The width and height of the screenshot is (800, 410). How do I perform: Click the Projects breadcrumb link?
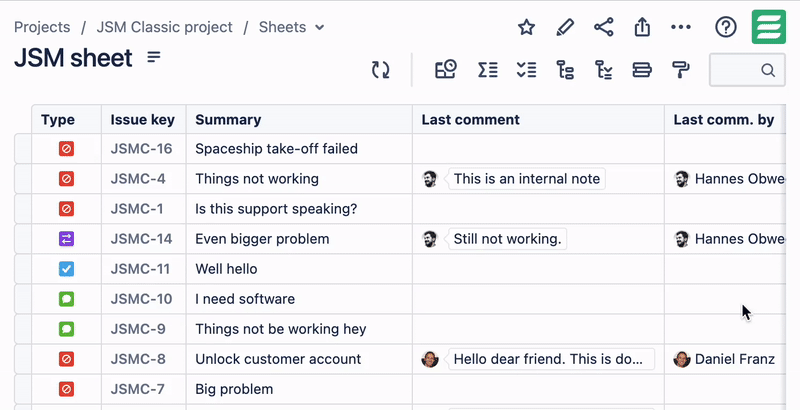click(x=42, y=27)
